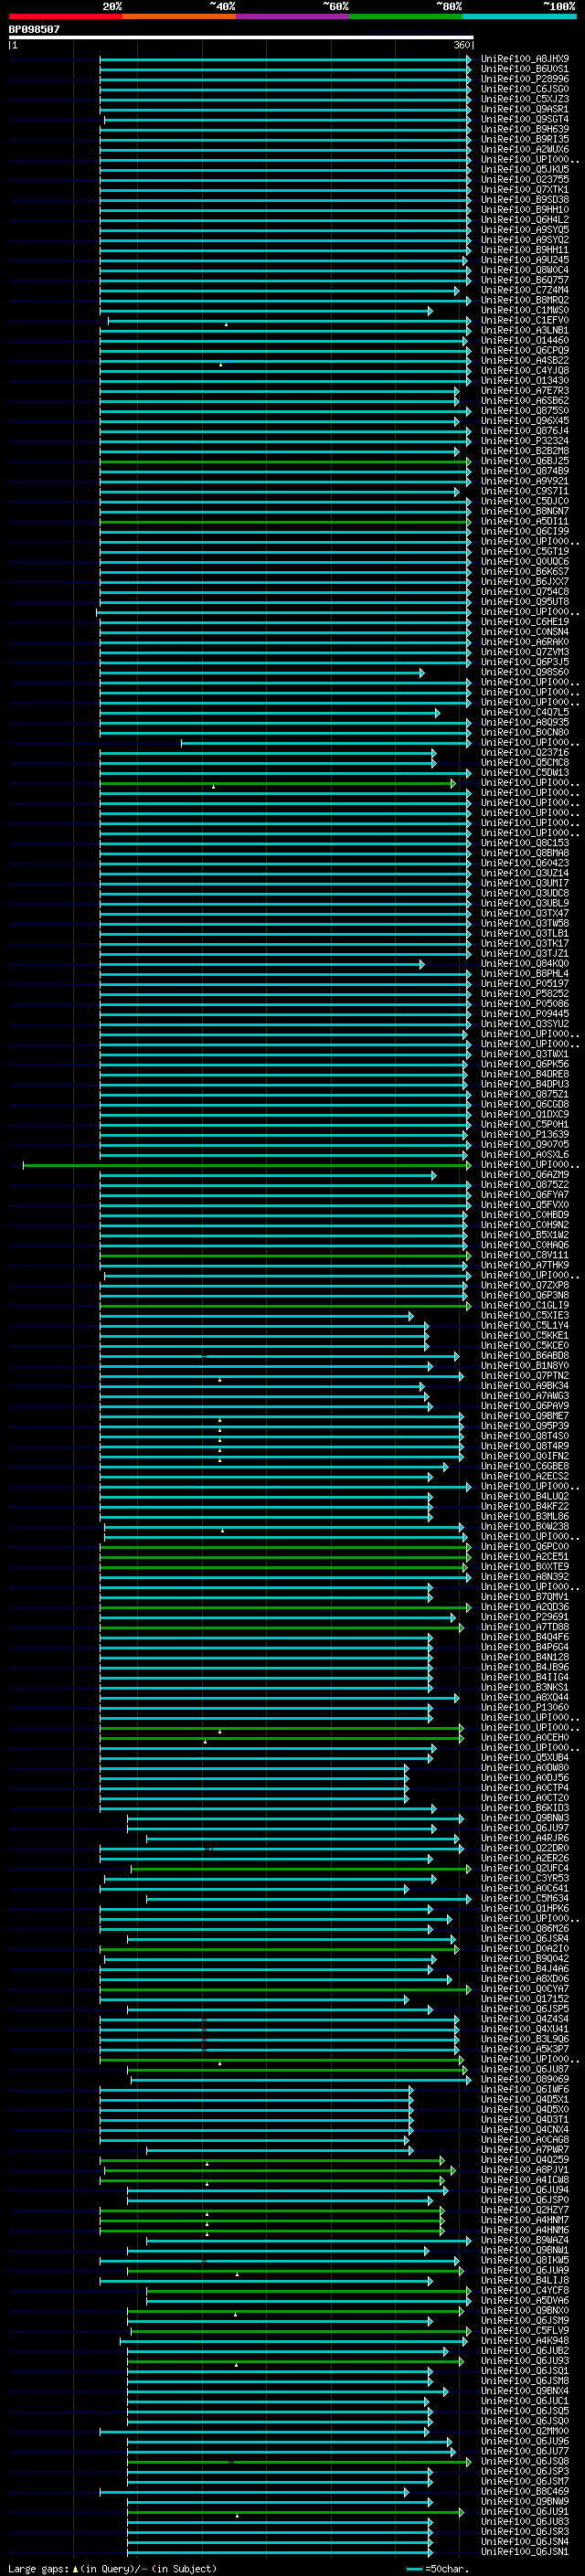Click the UniRef100_B5X1W2 label
585x2576 pixels.
(x=524, y=1235)
